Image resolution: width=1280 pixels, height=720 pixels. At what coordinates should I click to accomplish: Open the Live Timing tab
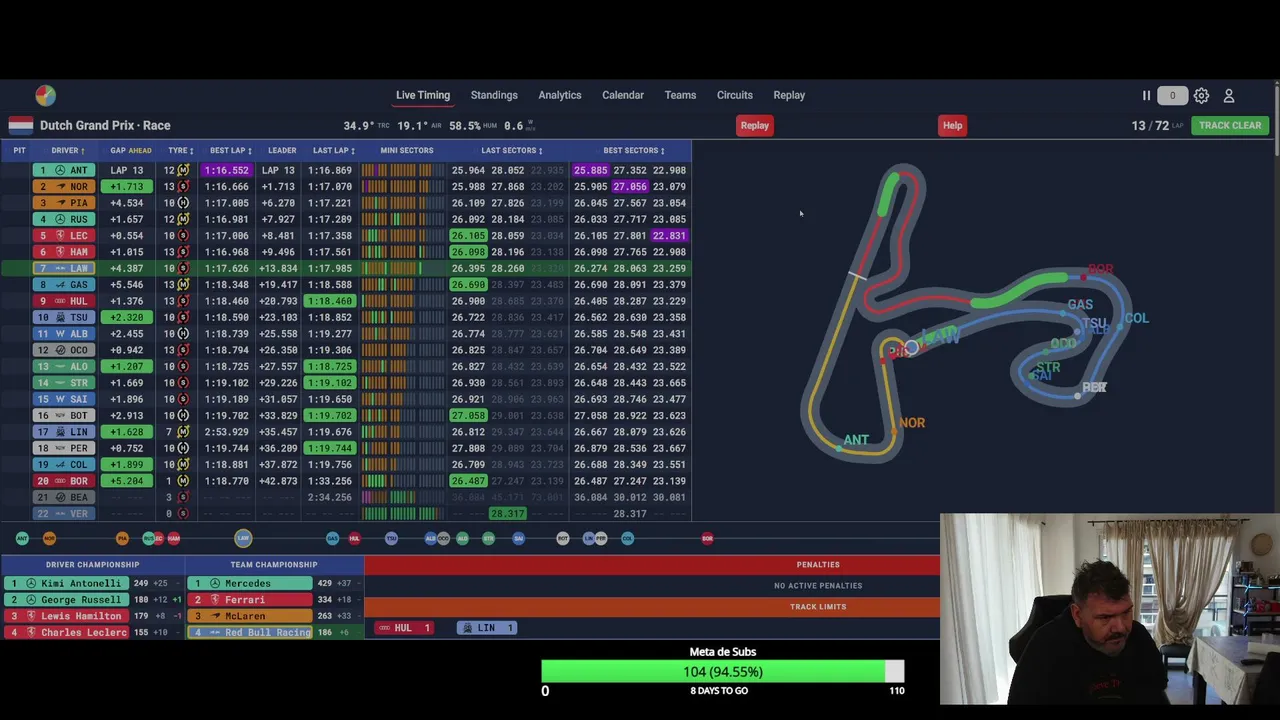click(x=423, y=95)
